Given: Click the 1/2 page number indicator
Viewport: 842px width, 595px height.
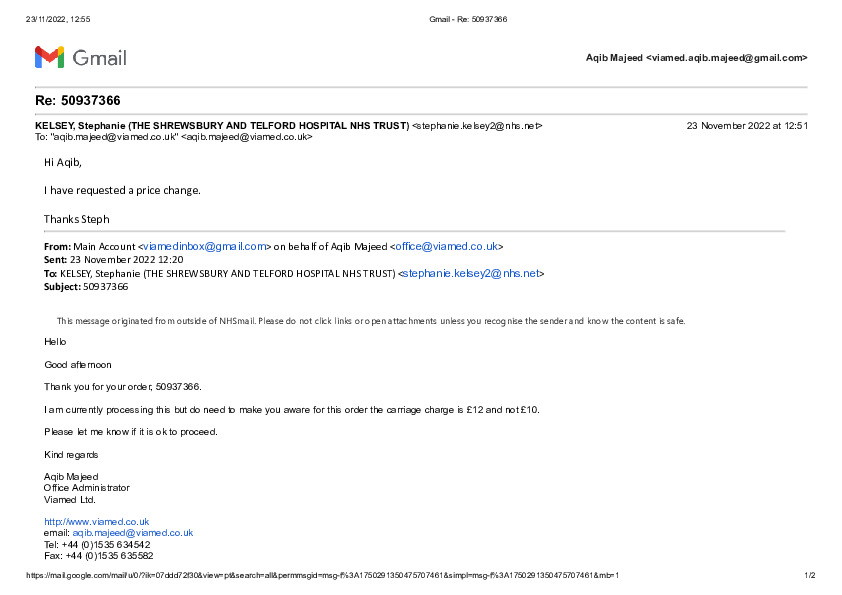Looking at the screenshot, I should (810, 575).
